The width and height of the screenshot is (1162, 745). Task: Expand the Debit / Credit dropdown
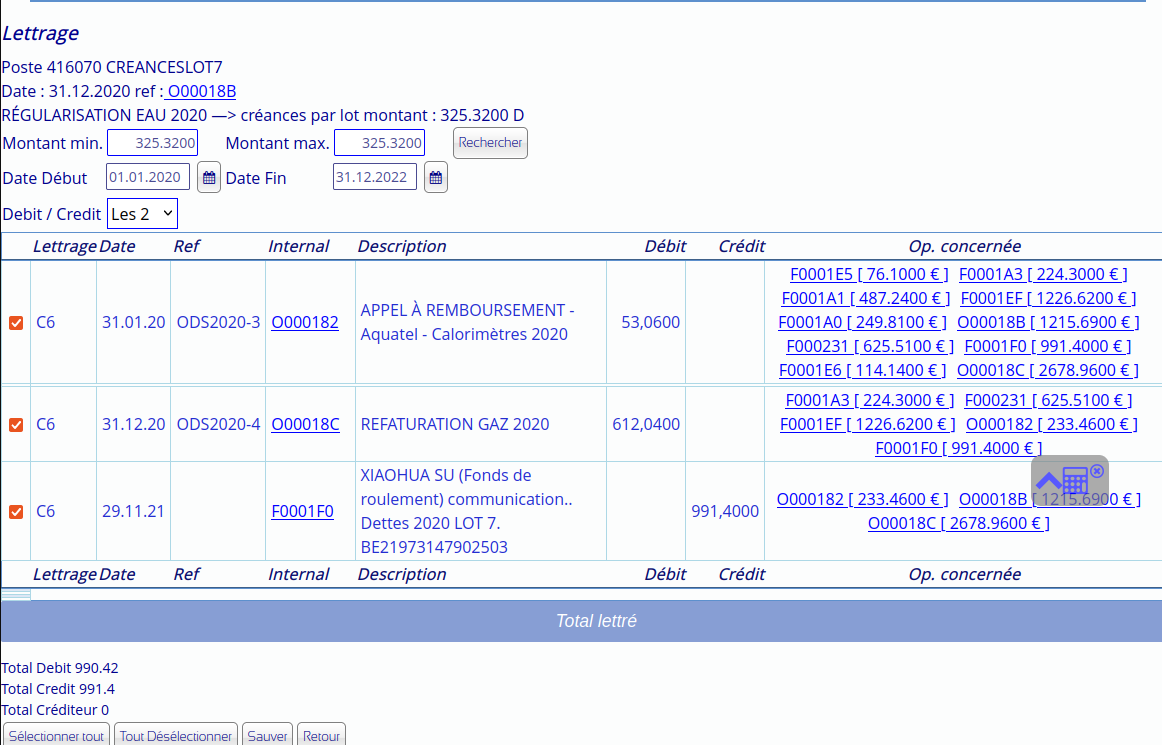pyautogui.click(x=142, y=214)
